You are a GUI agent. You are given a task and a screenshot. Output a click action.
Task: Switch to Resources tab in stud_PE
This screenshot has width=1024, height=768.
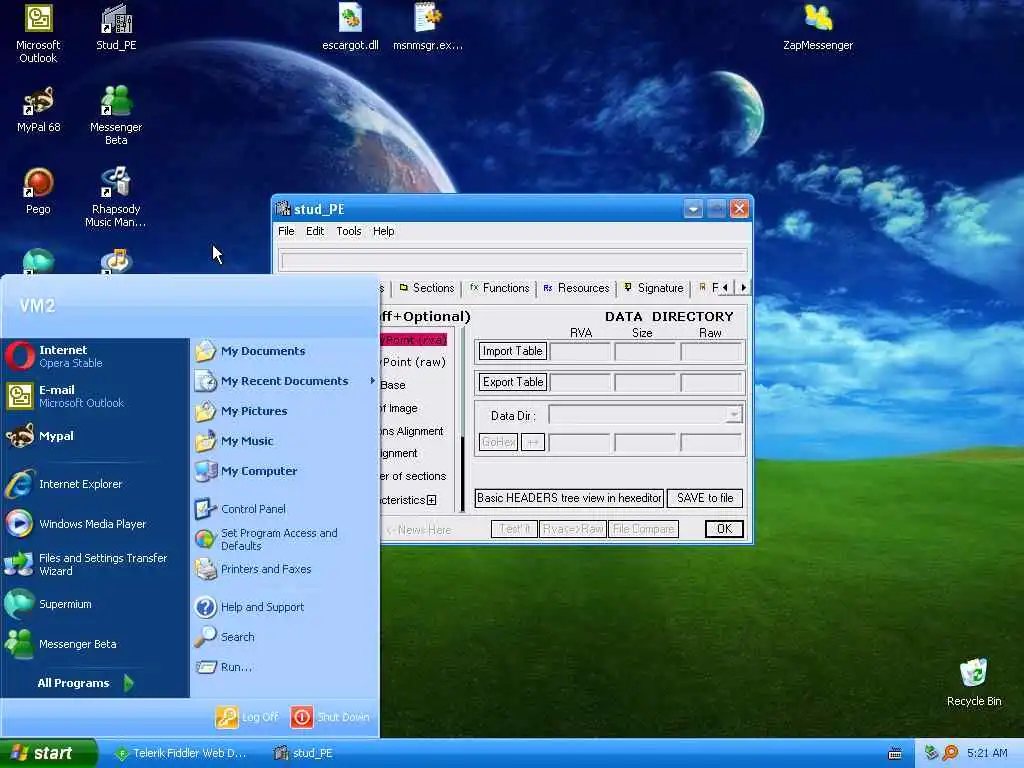pos(576,288)
